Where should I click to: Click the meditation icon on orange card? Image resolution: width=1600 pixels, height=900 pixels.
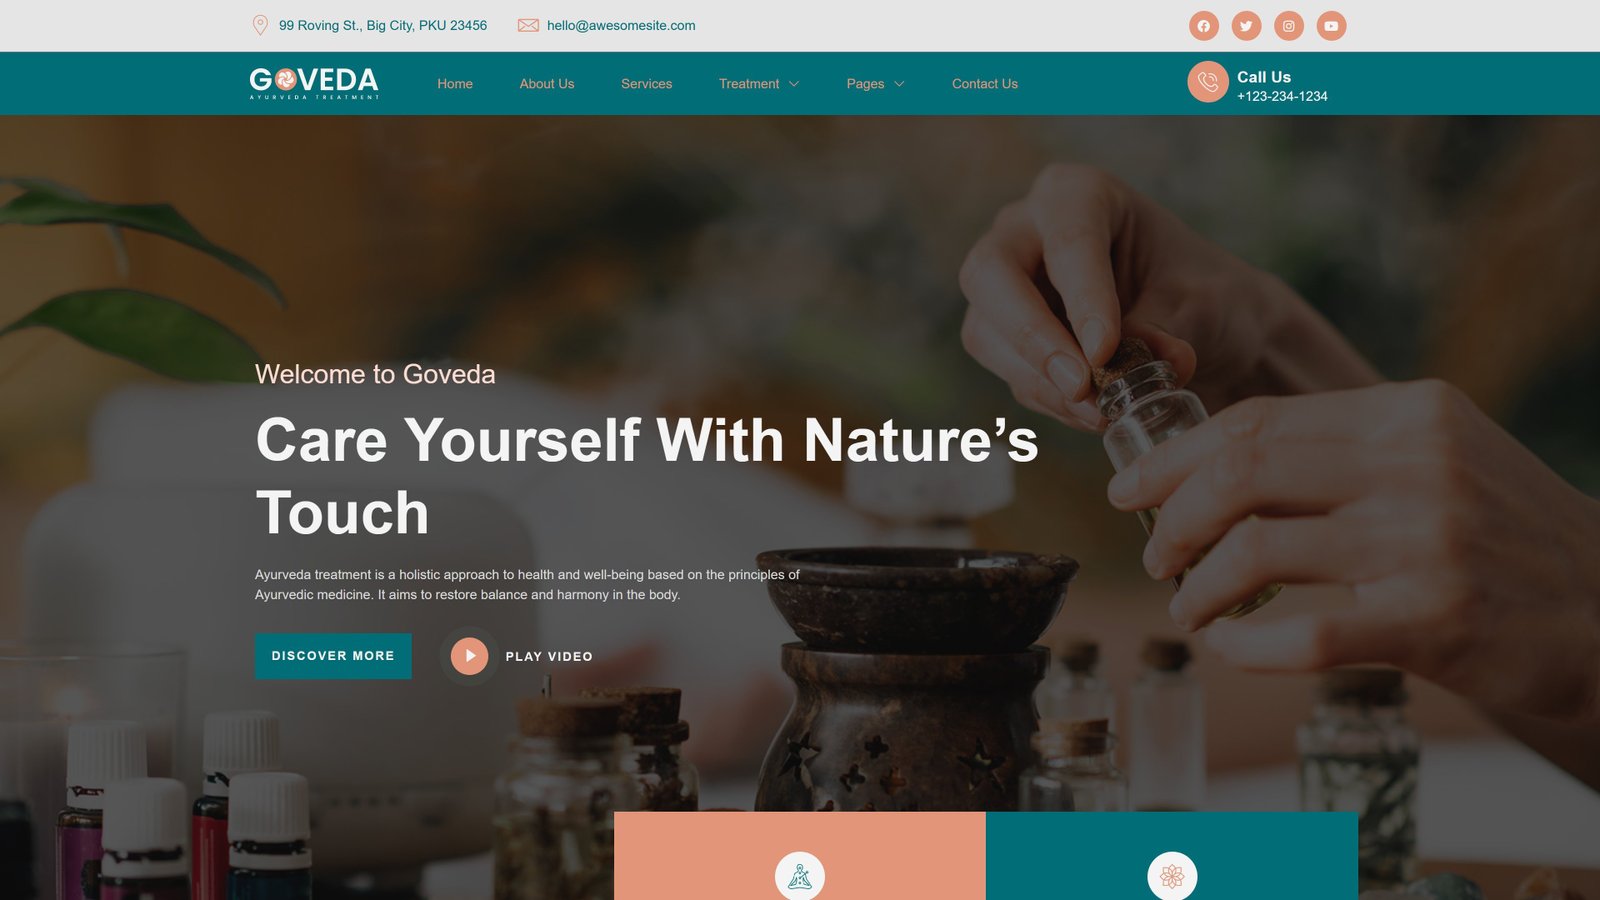(800, 876)
